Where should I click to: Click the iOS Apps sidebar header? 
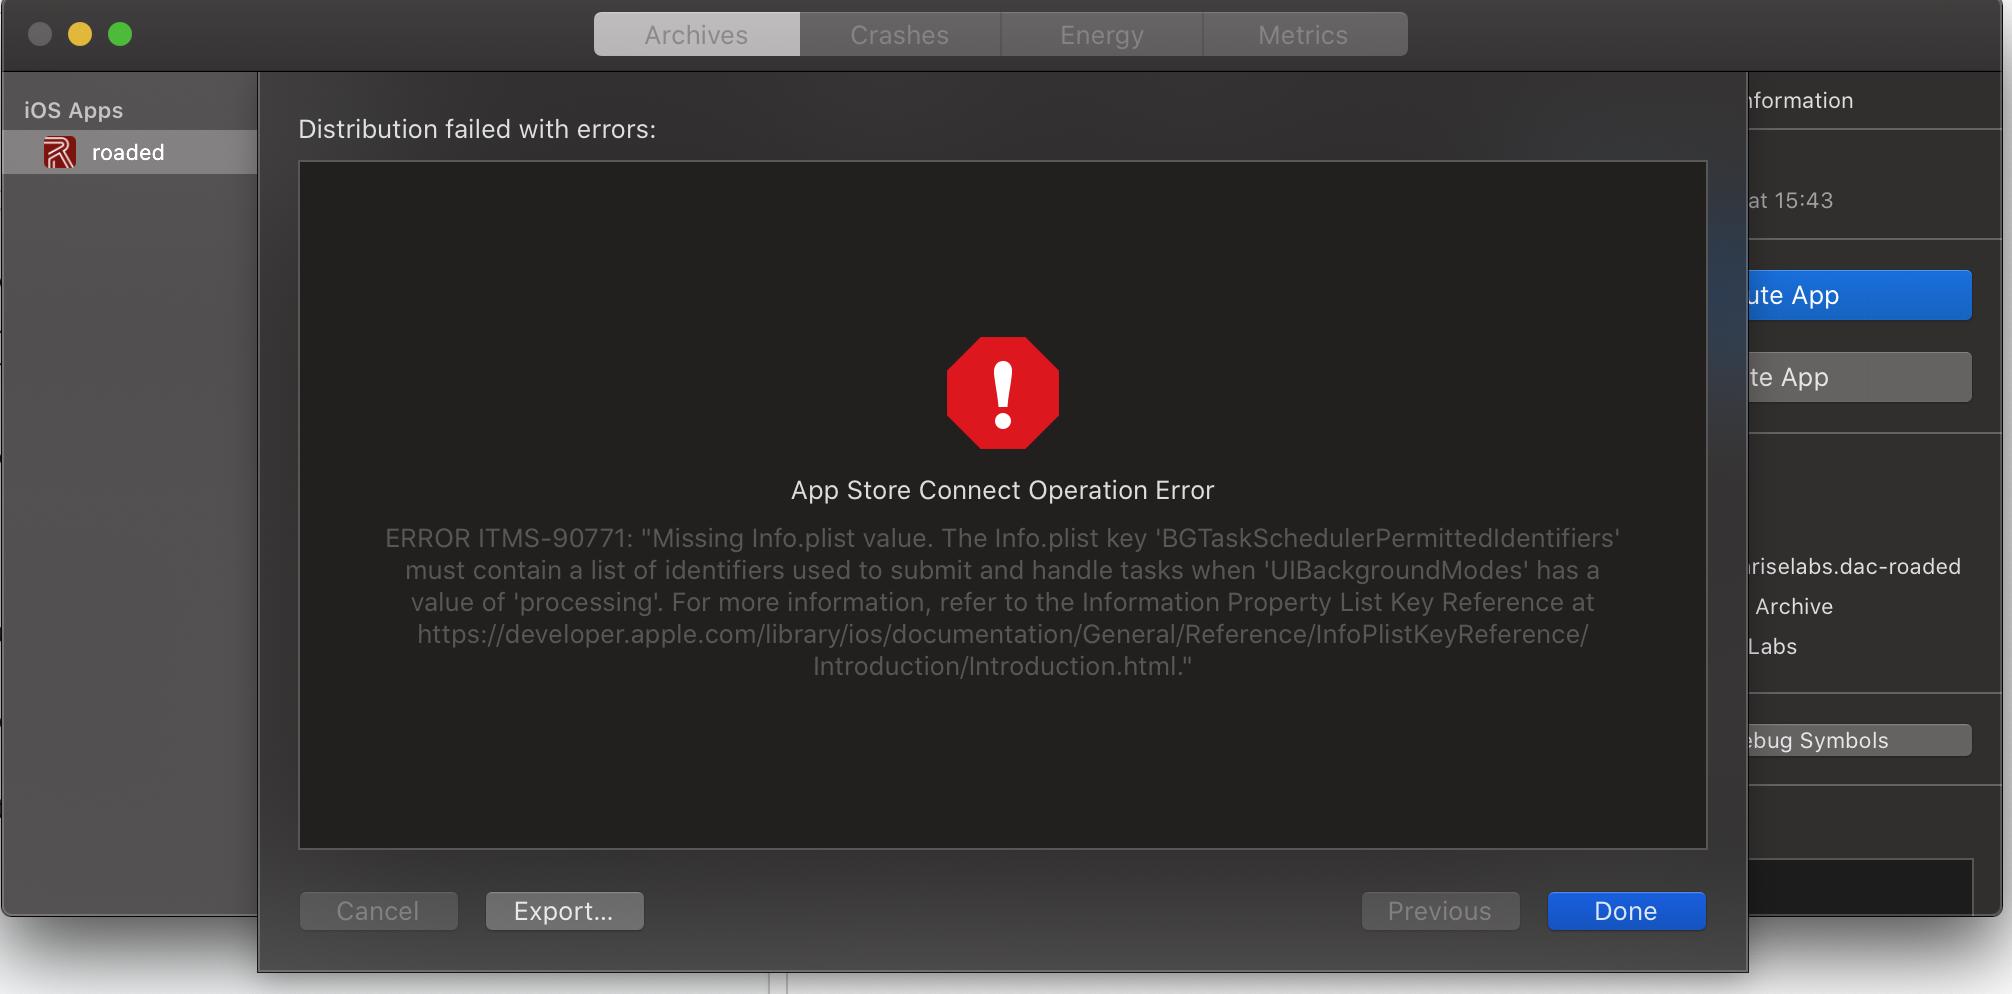pyautogui.click(x=73, y=110)
